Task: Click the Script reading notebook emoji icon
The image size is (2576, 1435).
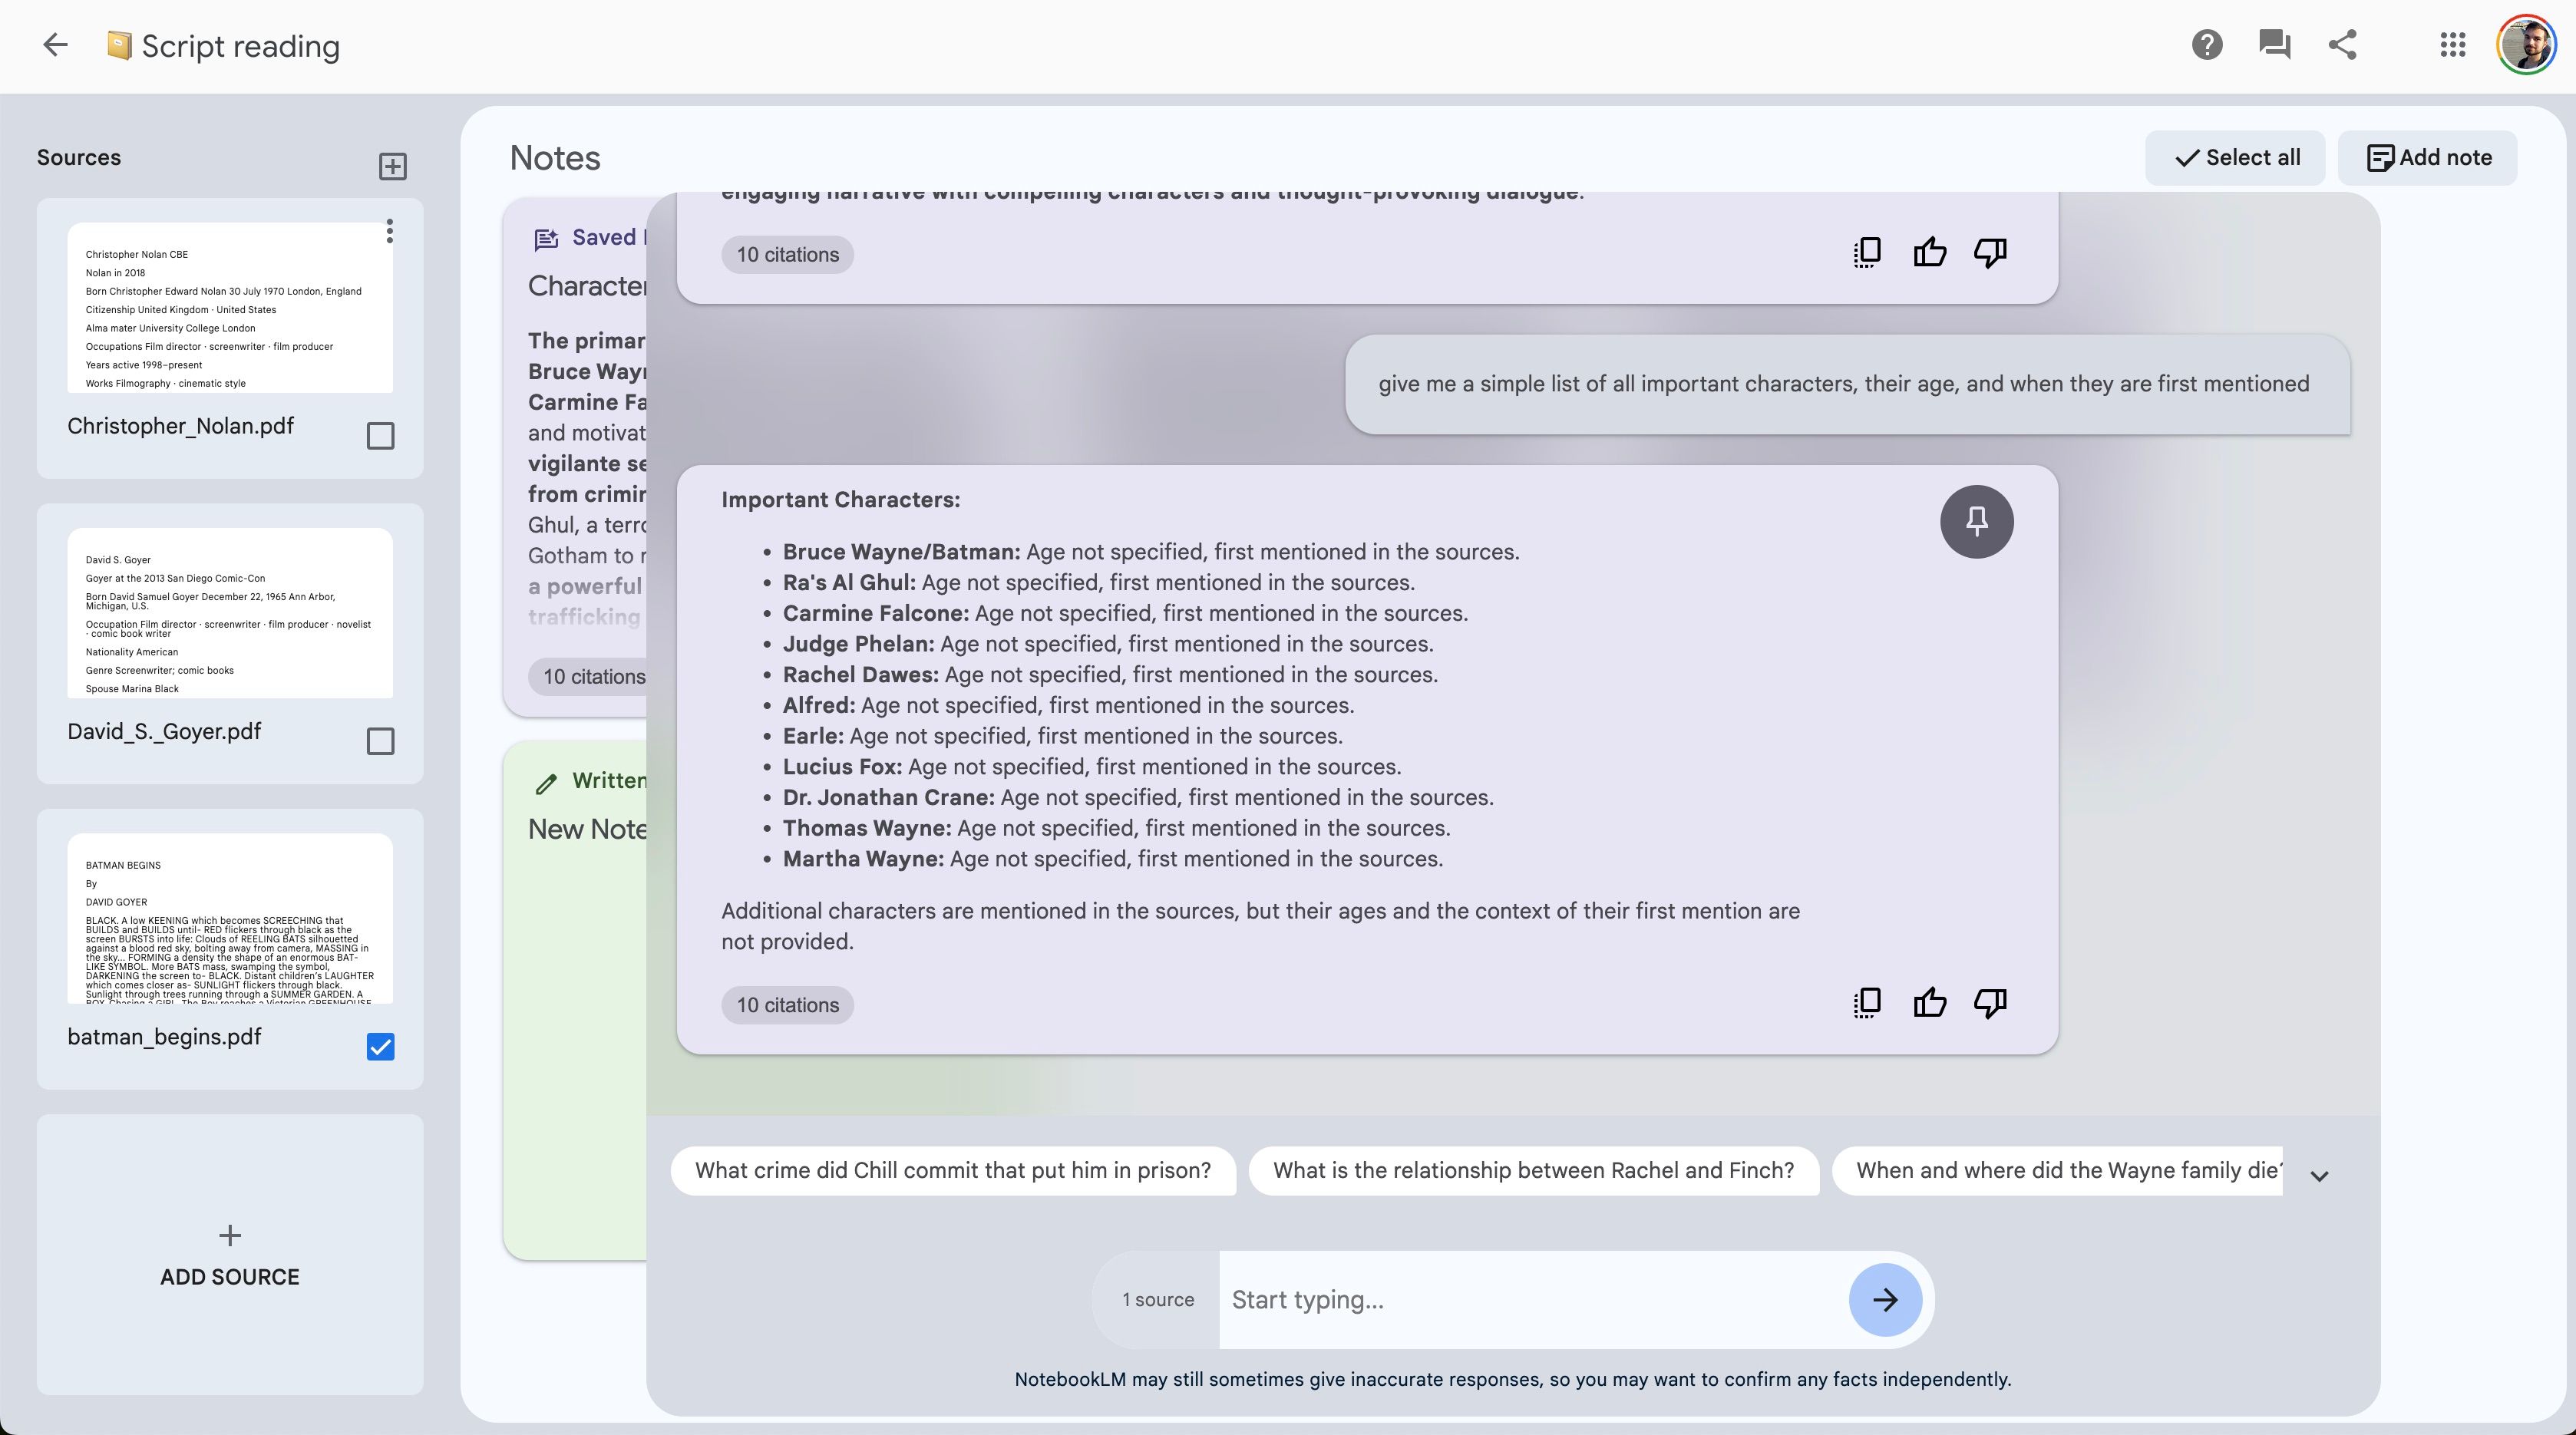Action: coord(119,46)
